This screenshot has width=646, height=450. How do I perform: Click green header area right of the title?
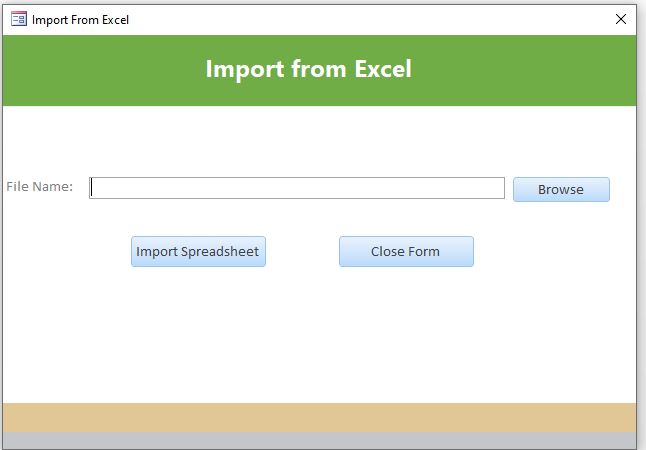tap(530, 70)
